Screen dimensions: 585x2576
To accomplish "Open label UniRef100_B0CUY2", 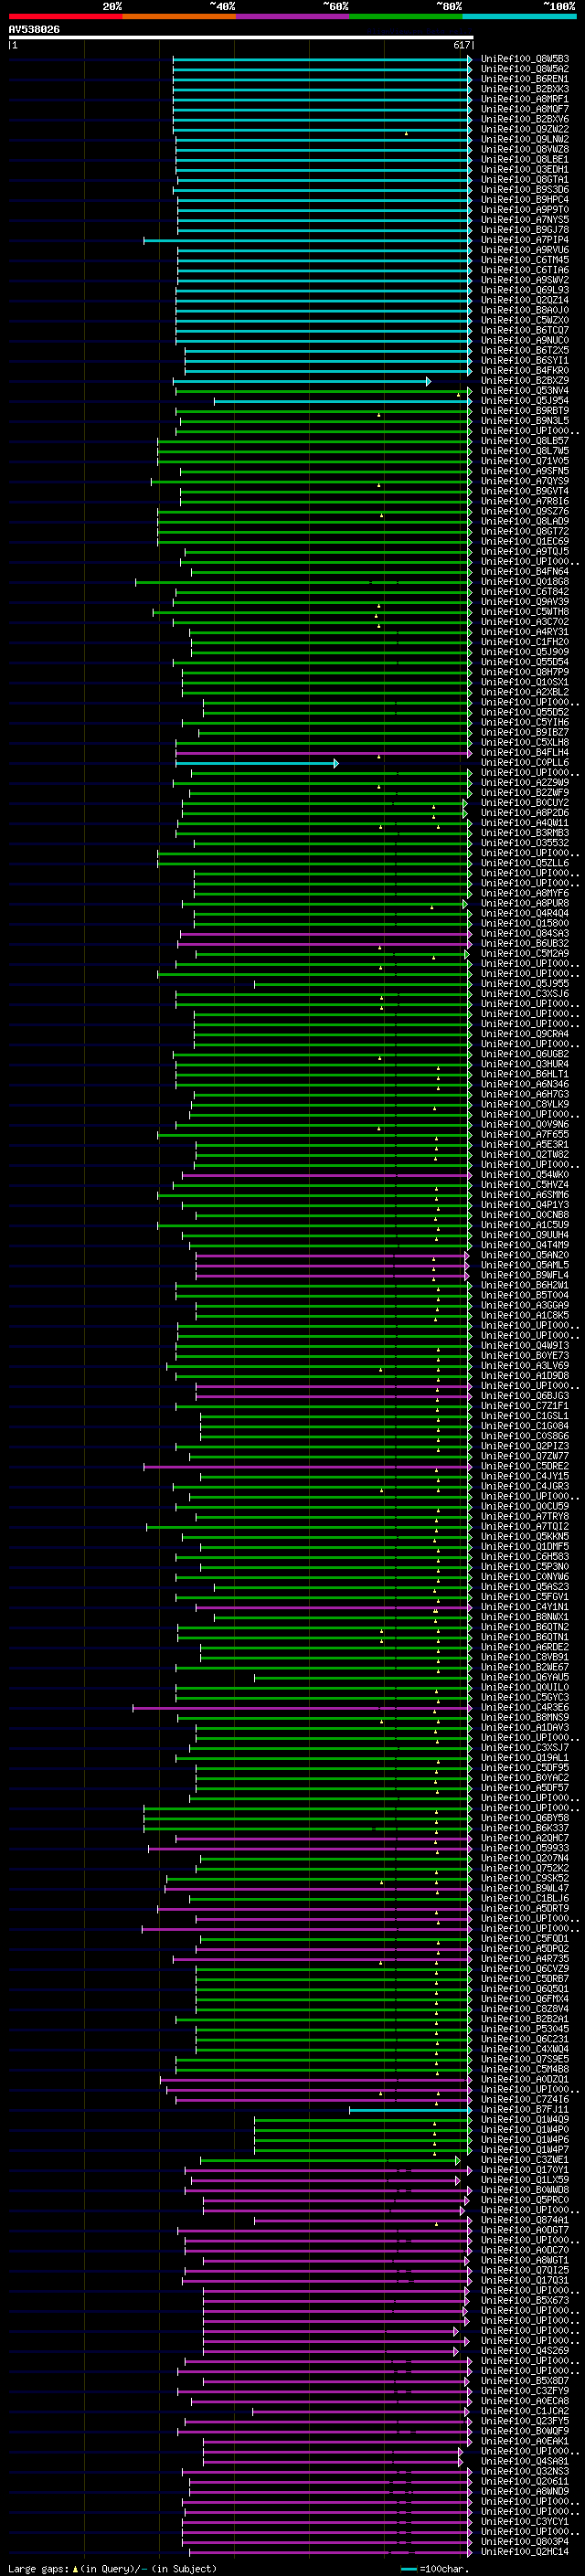I will [525, 803].
